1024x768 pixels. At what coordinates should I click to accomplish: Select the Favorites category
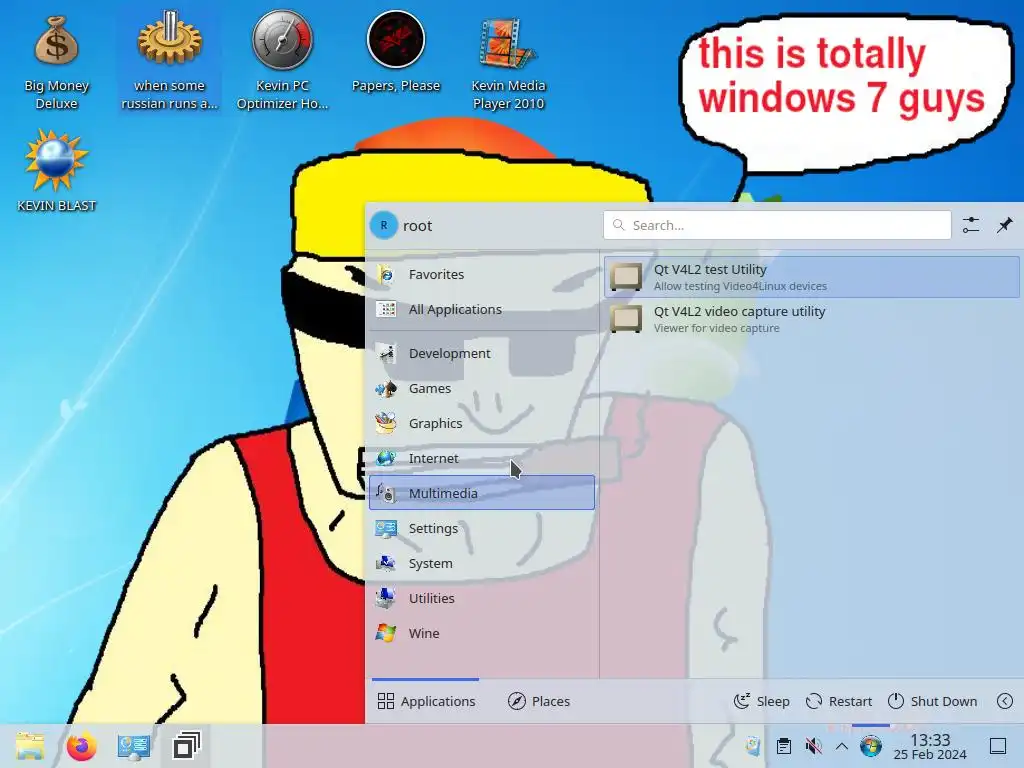point(482,274)
